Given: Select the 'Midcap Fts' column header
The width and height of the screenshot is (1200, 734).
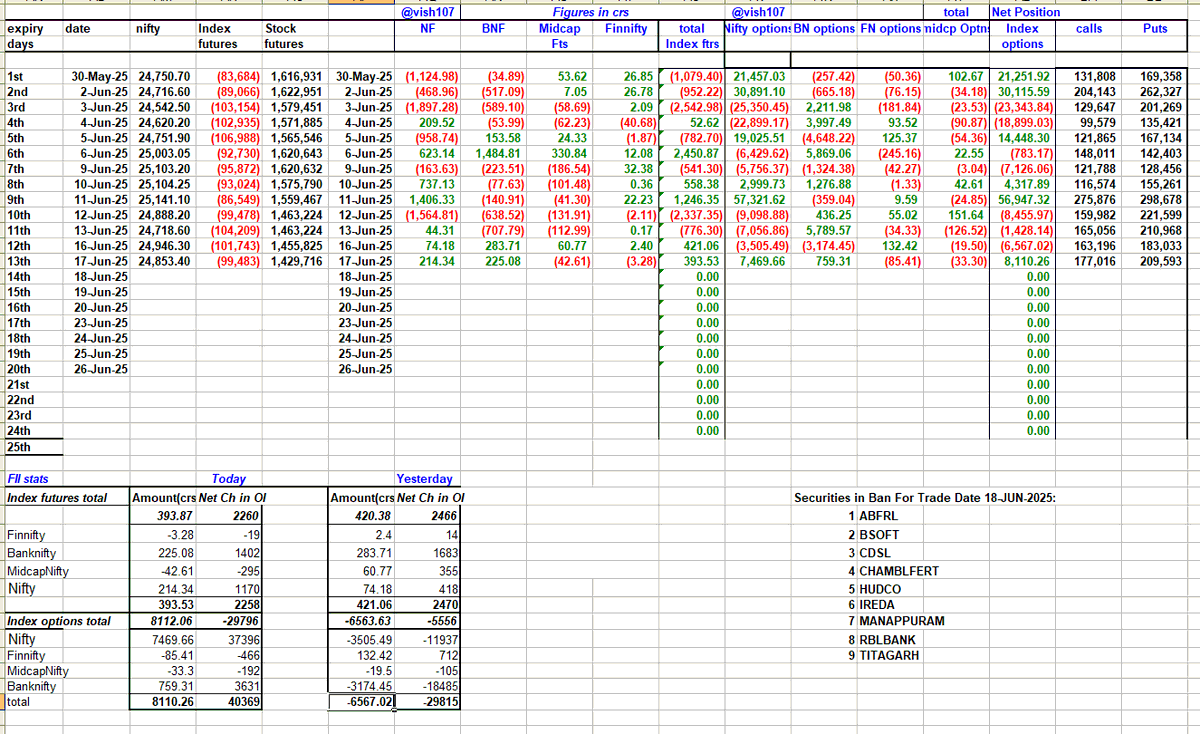Looking at the screenshot, I should 559,37.
